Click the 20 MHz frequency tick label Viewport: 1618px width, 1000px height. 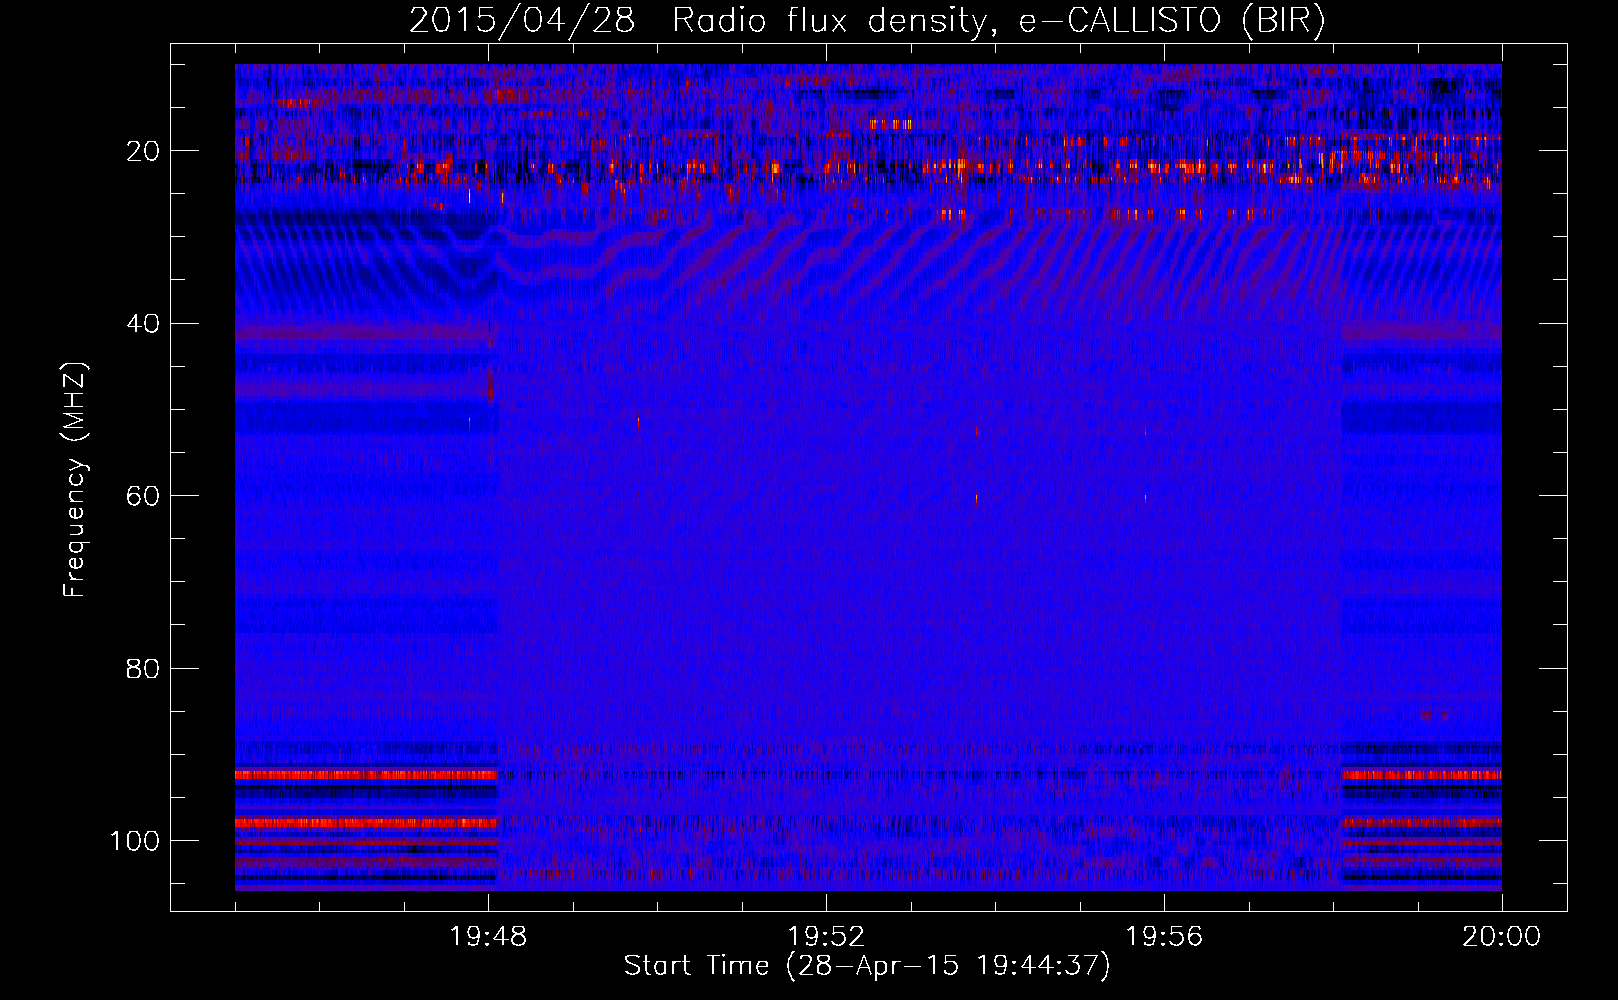tap(143, 151)
